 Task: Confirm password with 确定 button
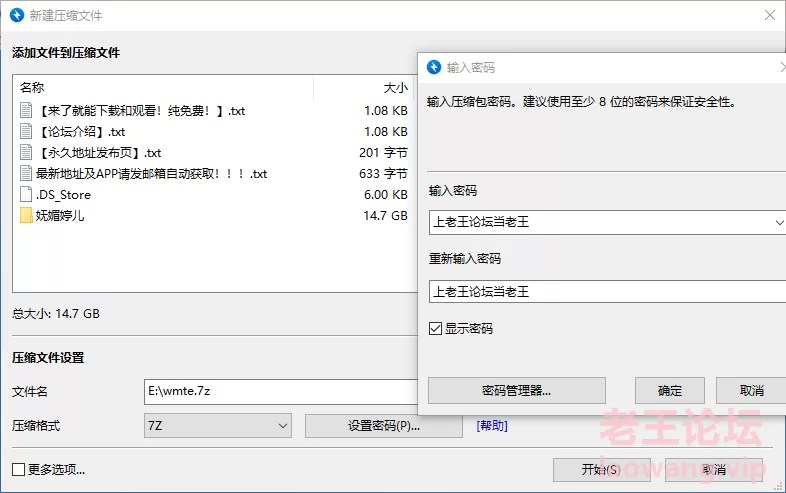[670, 391]
